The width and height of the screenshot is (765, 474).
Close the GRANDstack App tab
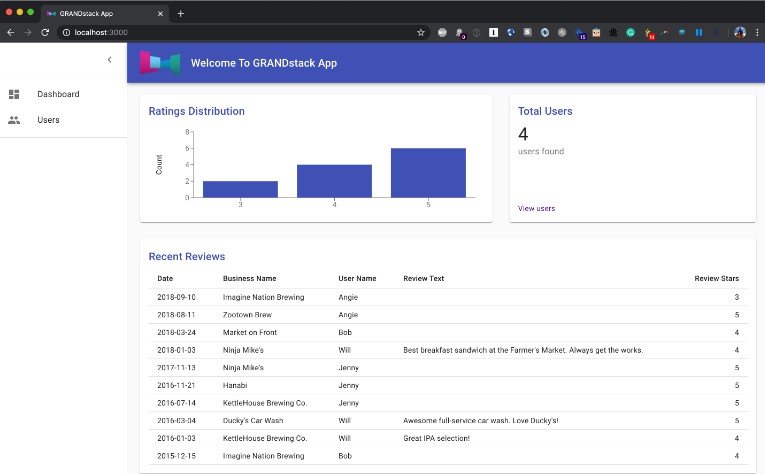coord(162,13)
